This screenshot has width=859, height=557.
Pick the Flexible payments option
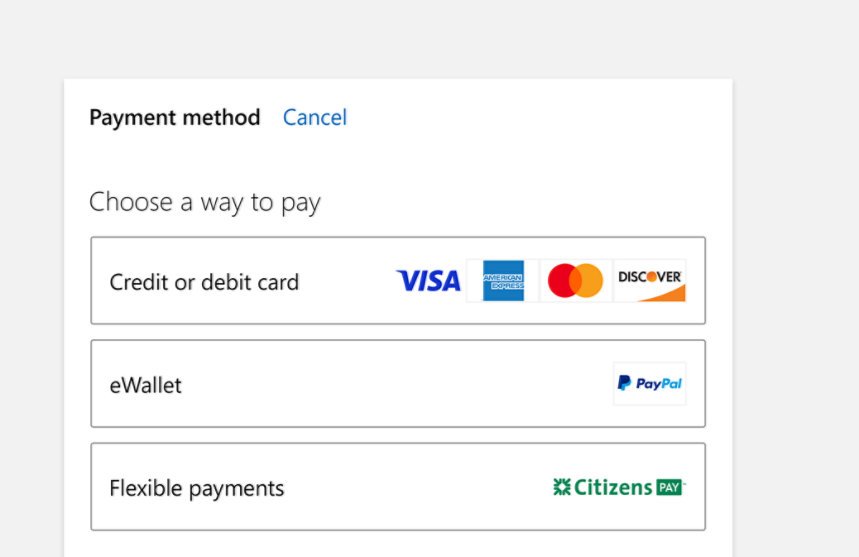coord(197,489)
